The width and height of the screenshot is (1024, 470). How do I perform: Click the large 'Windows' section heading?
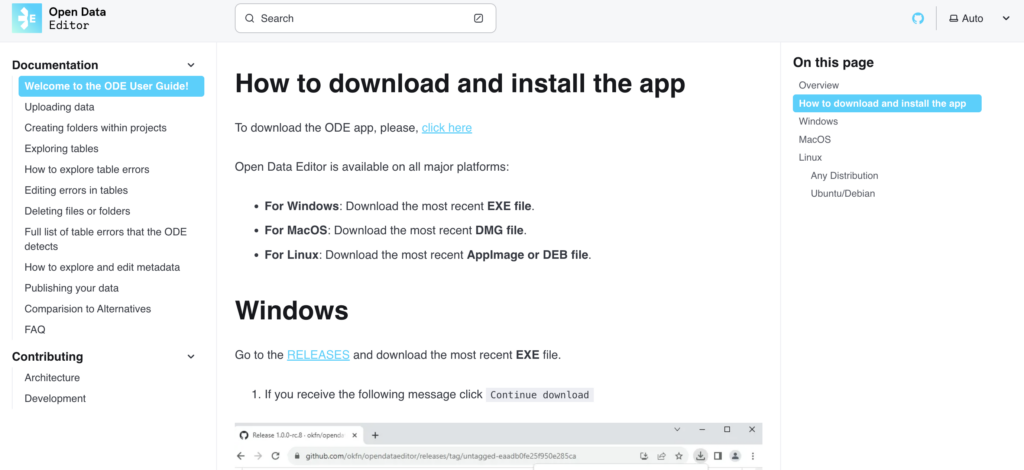[291, 310]
